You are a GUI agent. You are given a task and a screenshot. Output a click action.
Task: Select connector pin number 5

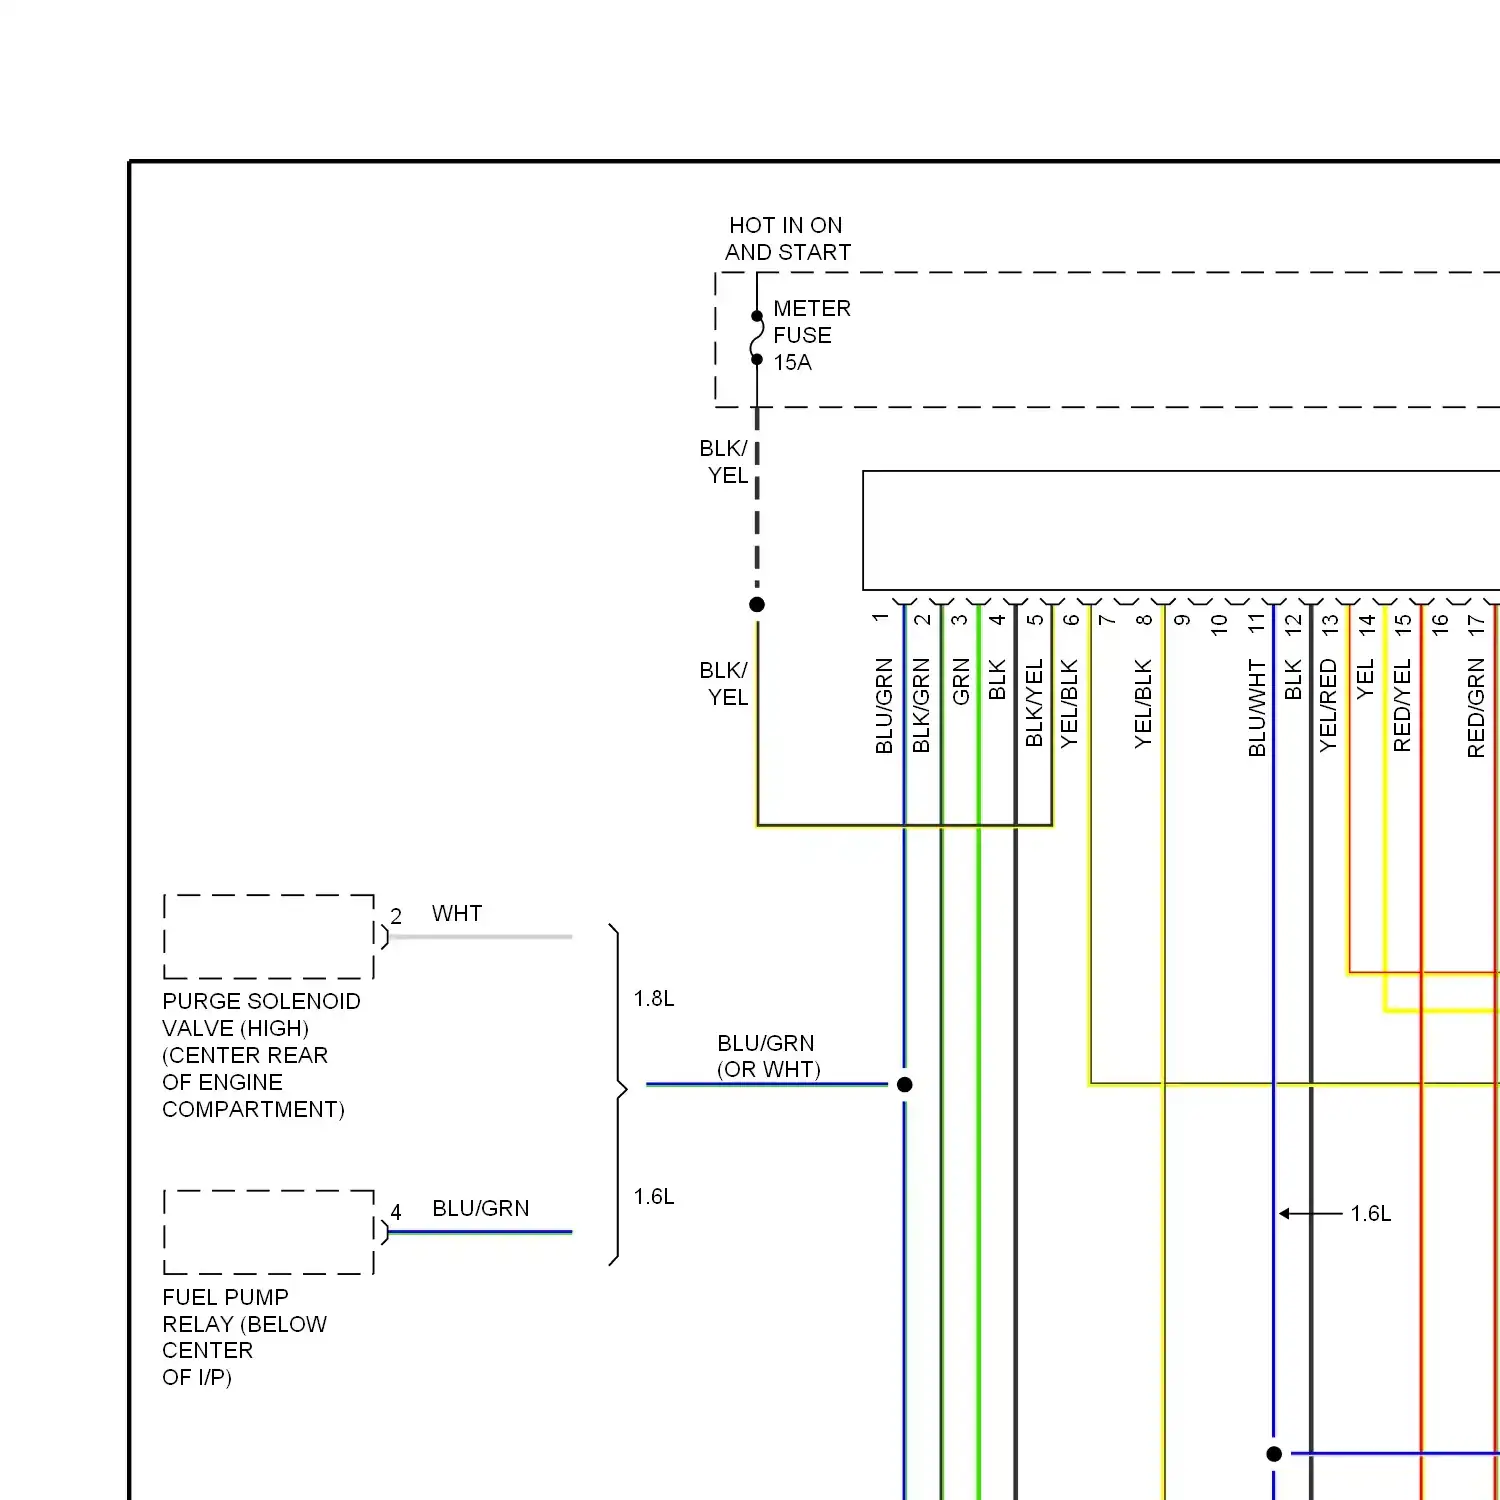(x=1035, y=619)
